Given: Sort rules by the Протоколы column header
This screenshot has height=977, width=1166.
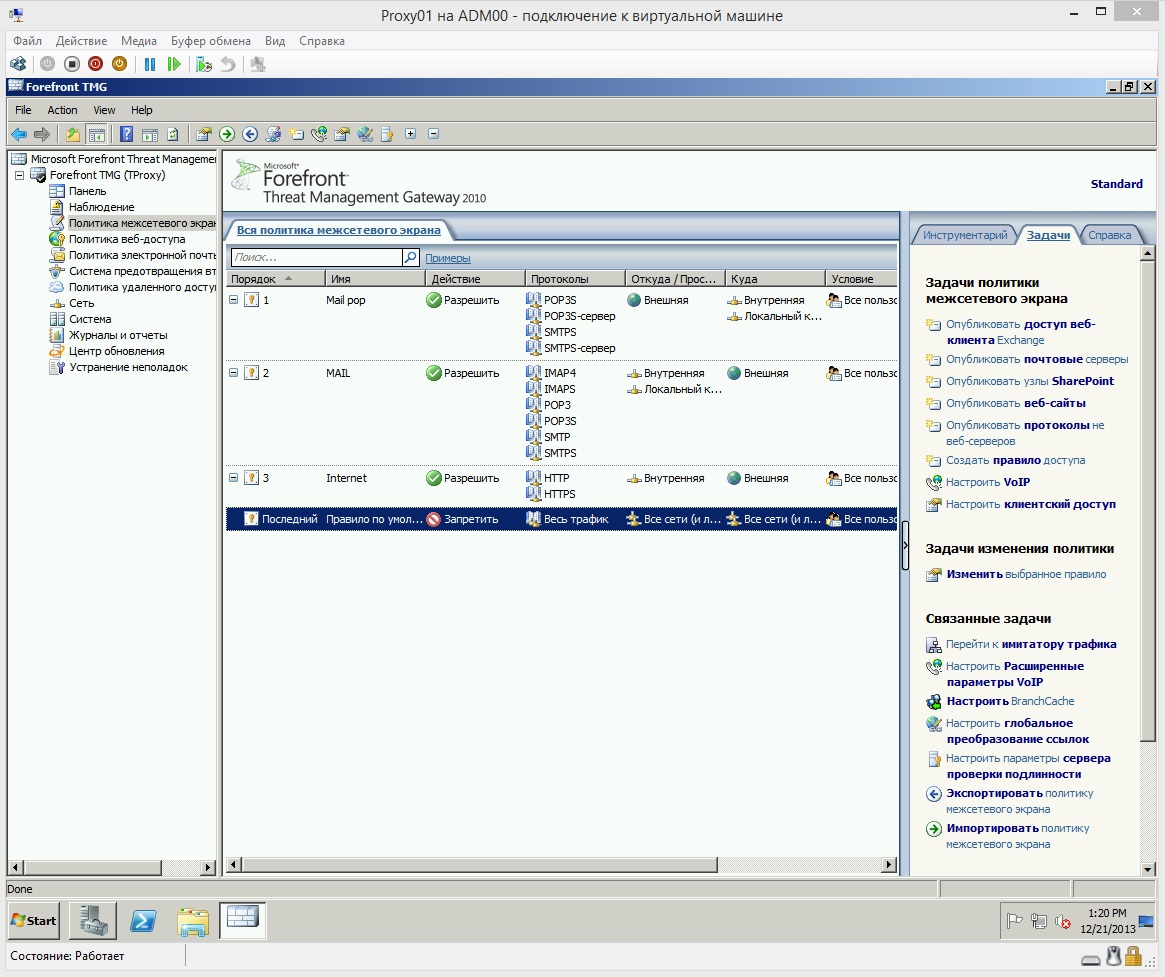Looking at the screenshot, I should [576, 279].
